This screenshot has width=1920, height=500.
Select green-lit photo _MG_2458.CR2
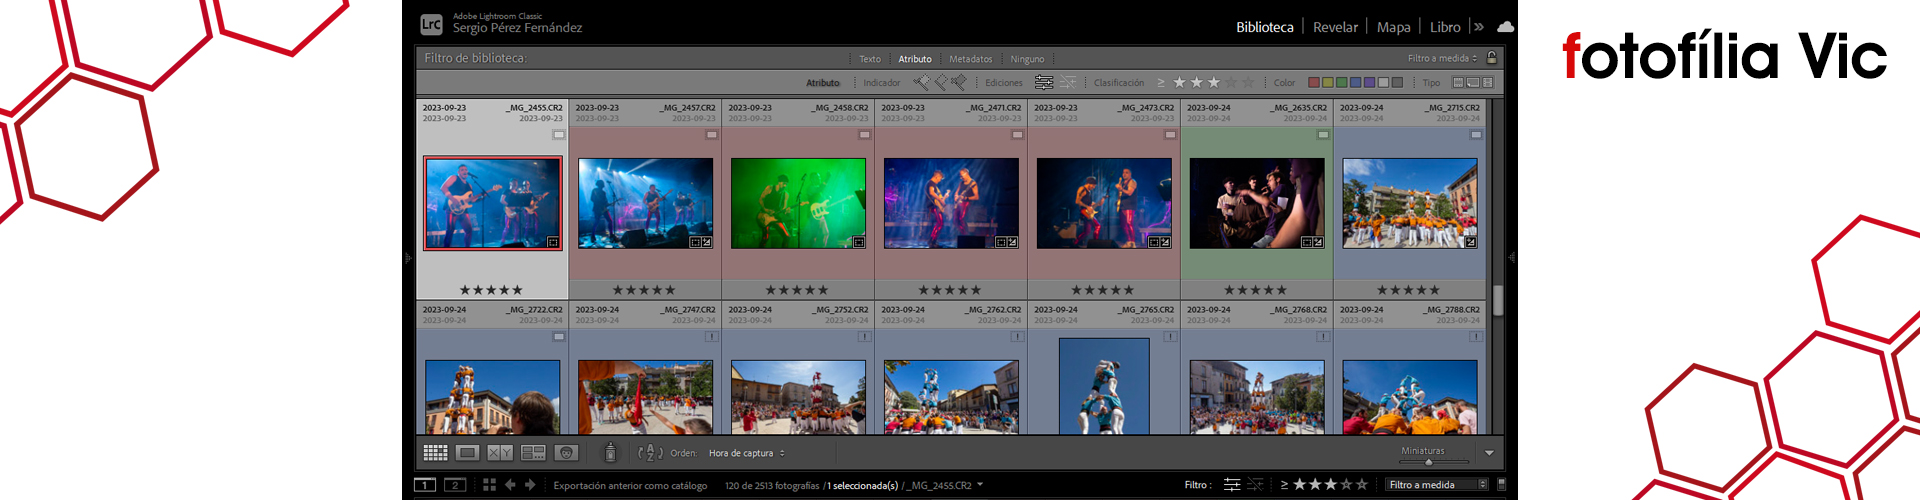798,203
